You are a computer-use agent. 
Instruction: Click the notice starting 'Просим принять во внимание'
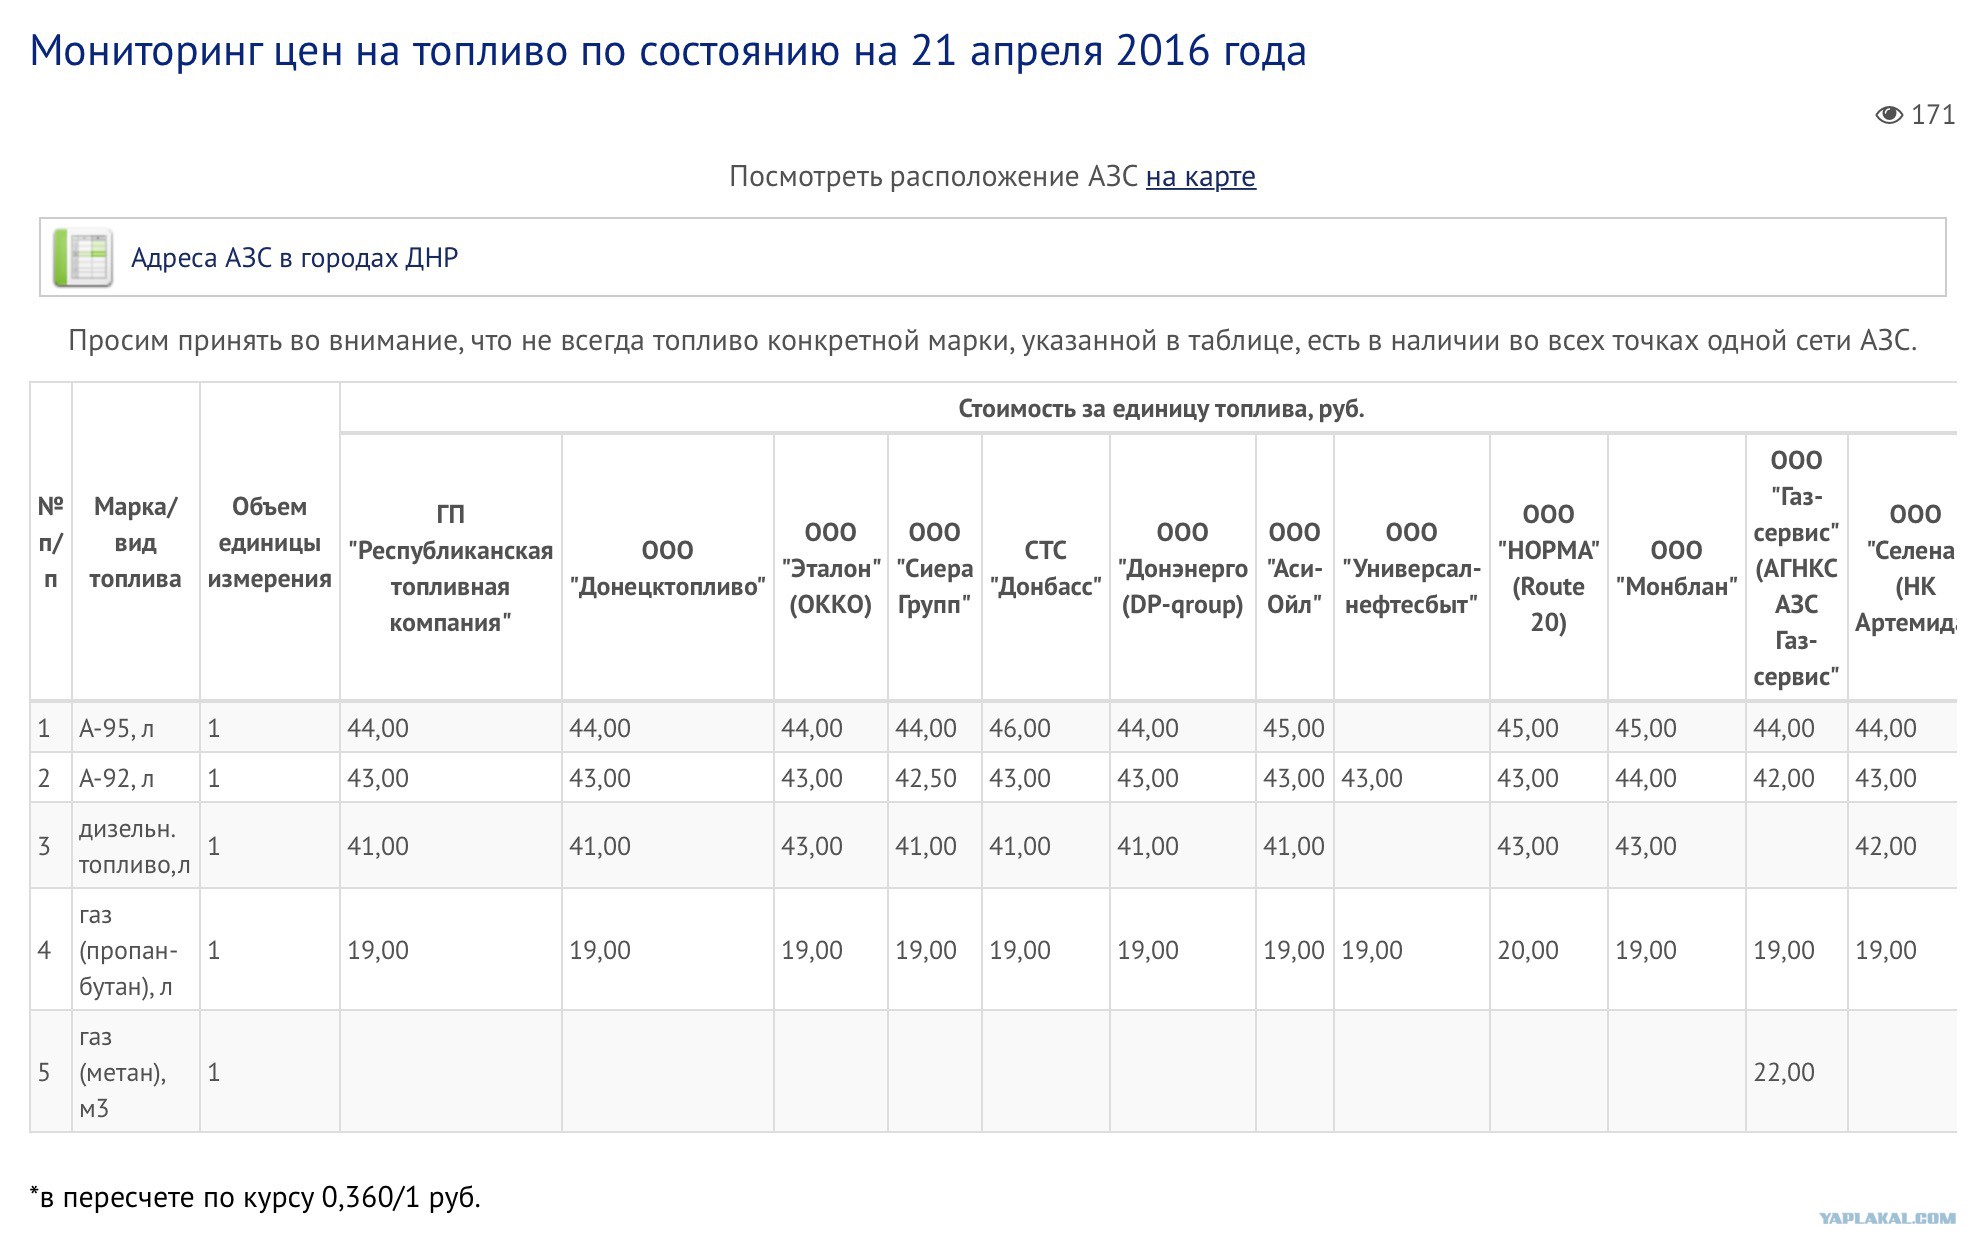click(992, 341)
